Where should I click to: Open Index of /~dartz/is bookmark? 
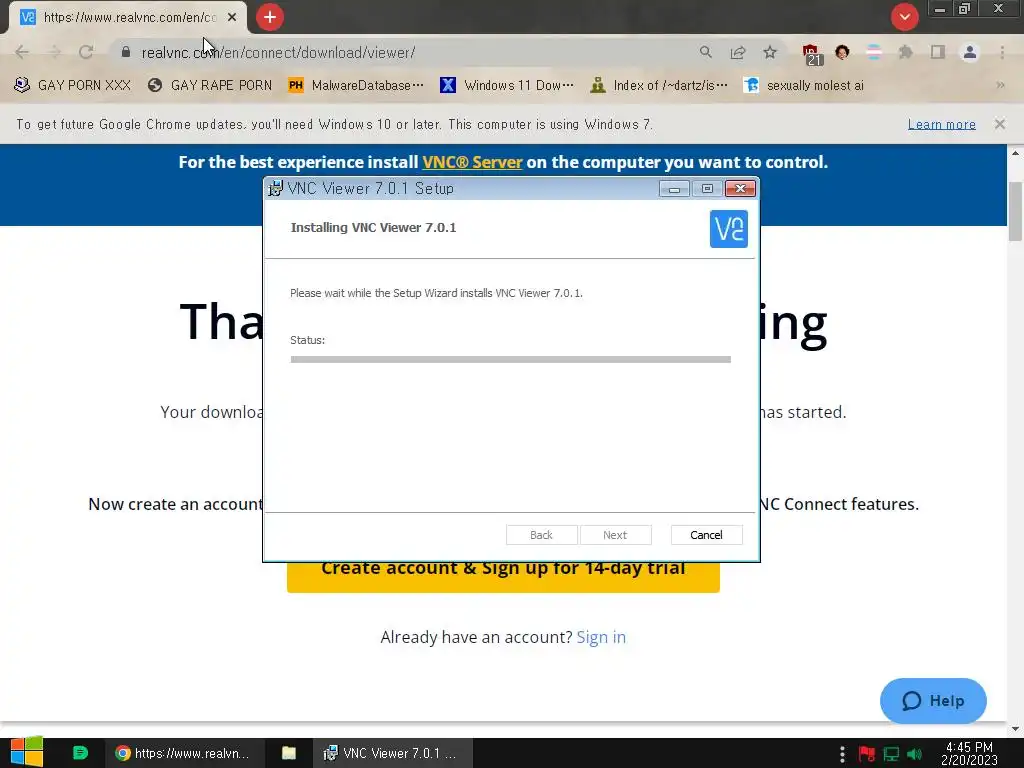pos(659,86)
